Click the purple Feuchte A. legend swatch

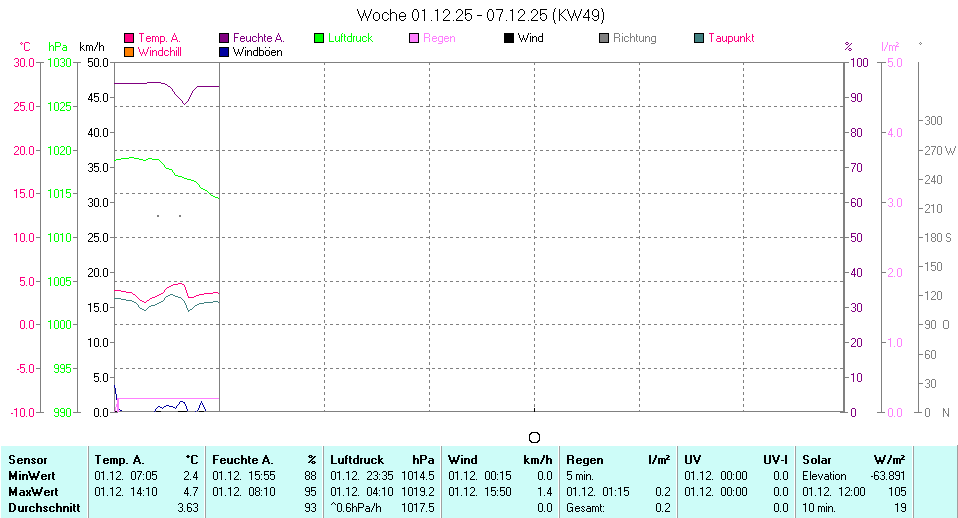click(x=225, y=38)
